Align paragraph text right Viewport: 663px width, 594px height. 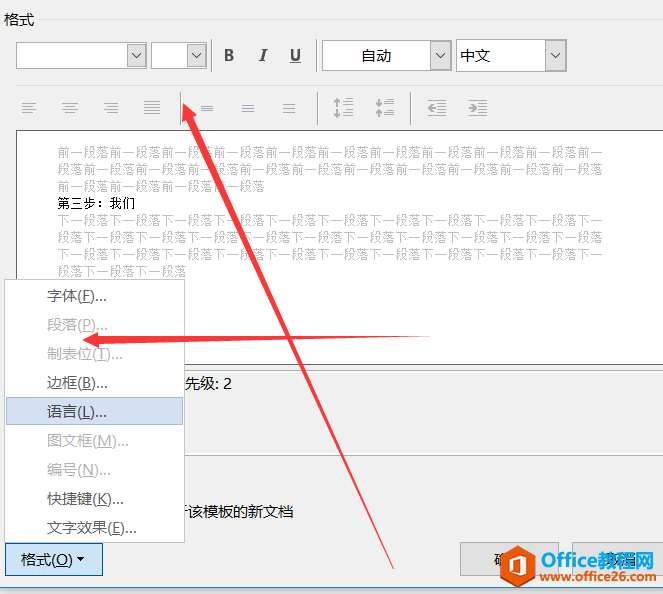111,108
